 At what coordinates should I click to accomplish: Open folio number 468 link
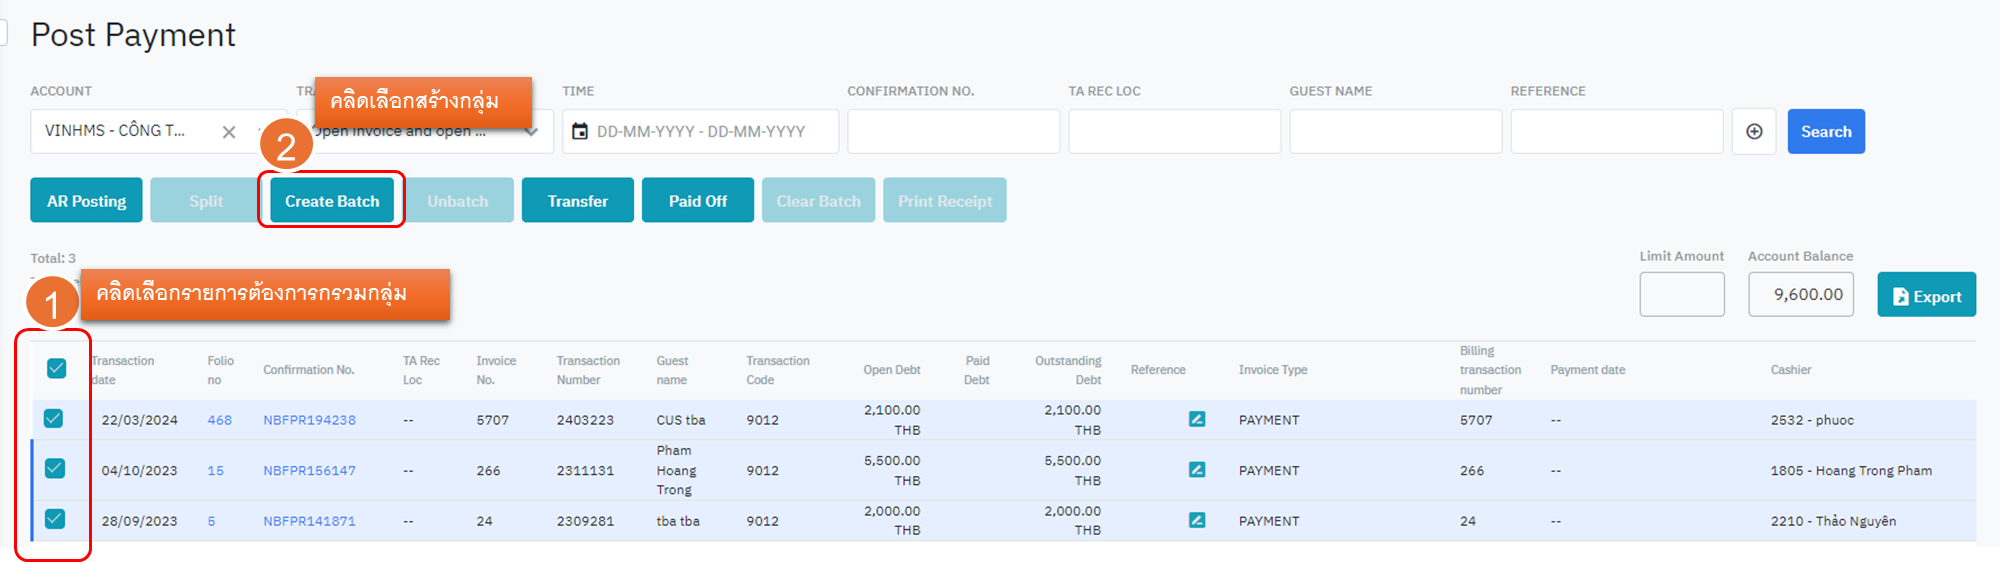coord(219,420)
